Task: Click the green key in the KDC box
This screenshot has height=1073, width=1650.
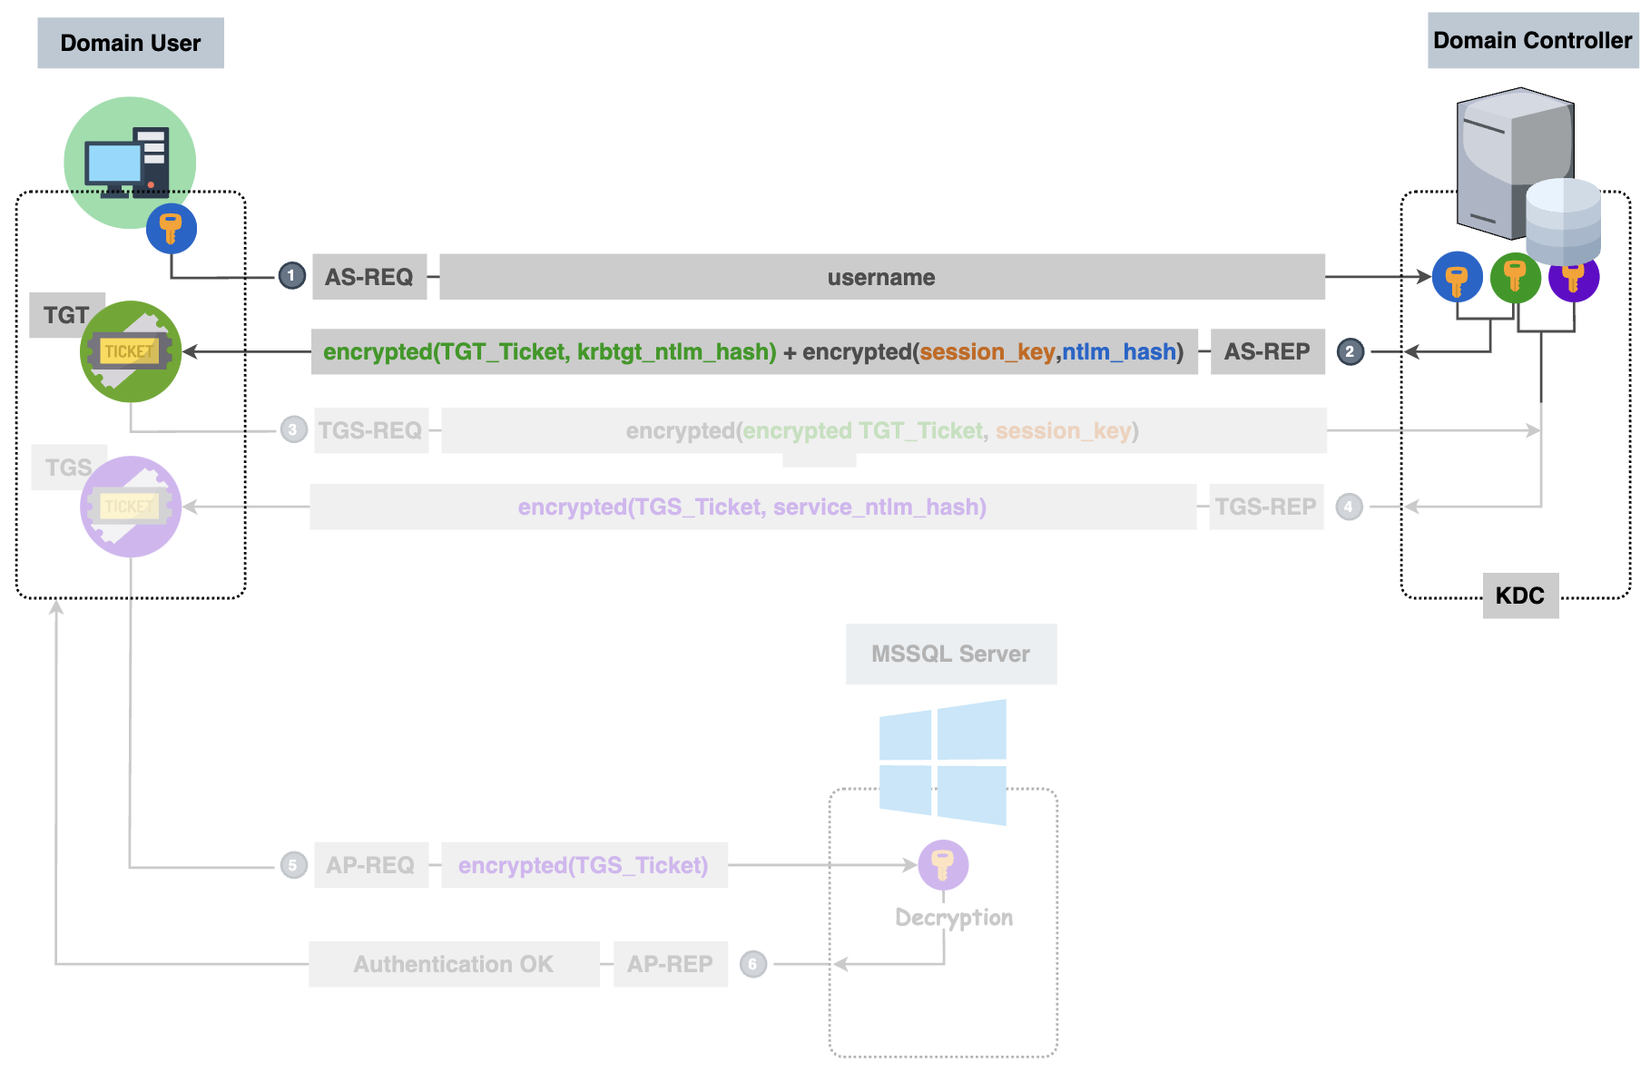Action: 1515,277
